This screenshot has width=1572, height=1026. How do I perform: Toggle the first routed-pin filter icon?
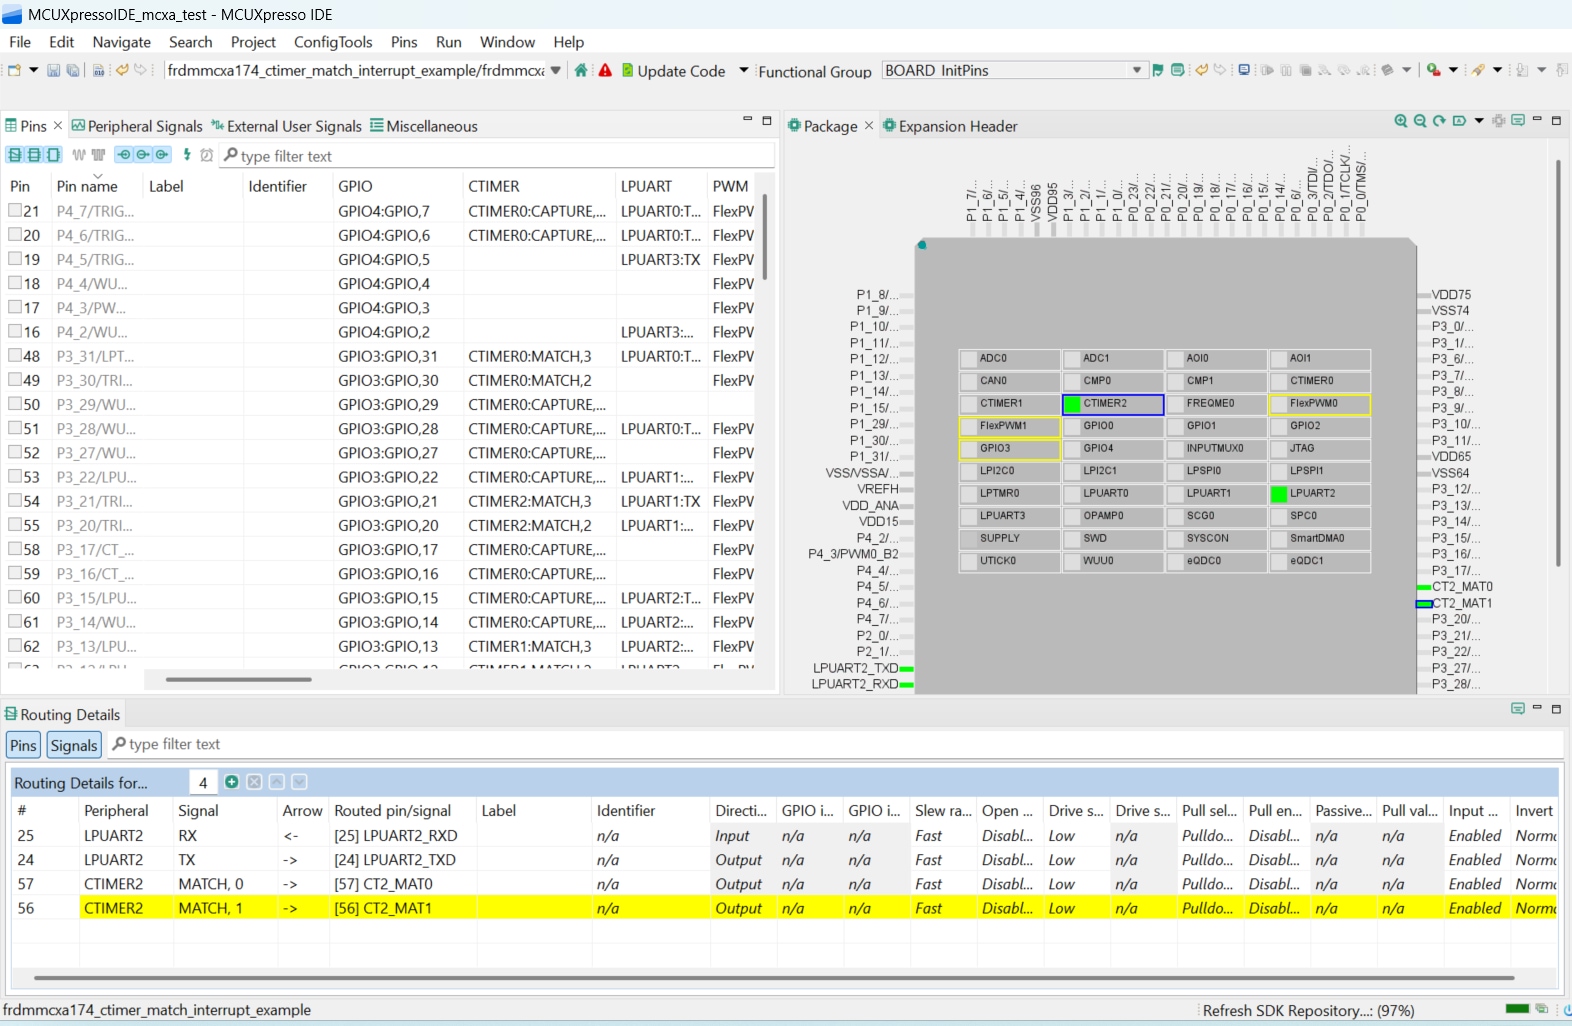(x=124, y=155)
